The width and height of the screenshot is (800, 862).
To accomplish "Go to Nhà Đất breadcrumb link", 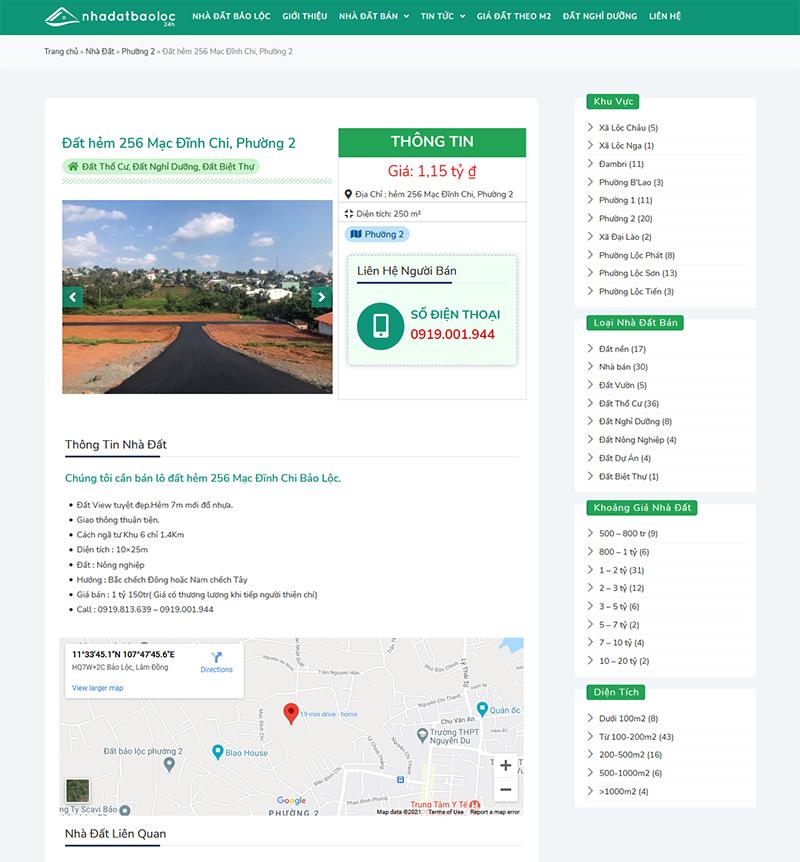I will tap(100, 51).
